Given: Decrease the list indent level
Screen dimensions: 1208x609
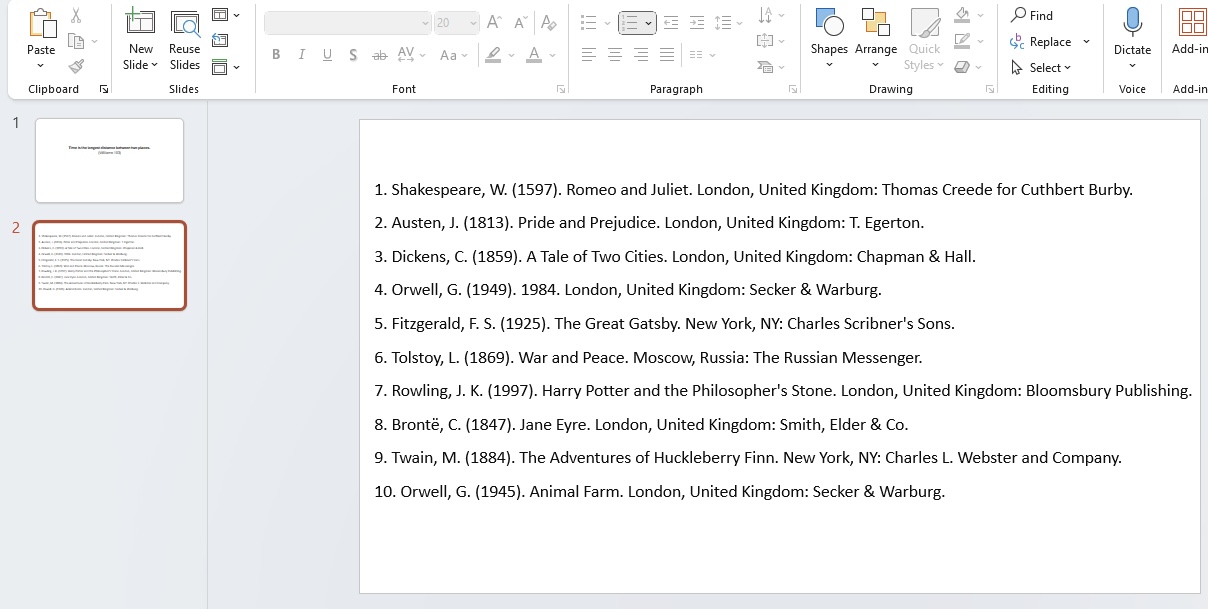Looking at the screenshot, I should point(671,22).
